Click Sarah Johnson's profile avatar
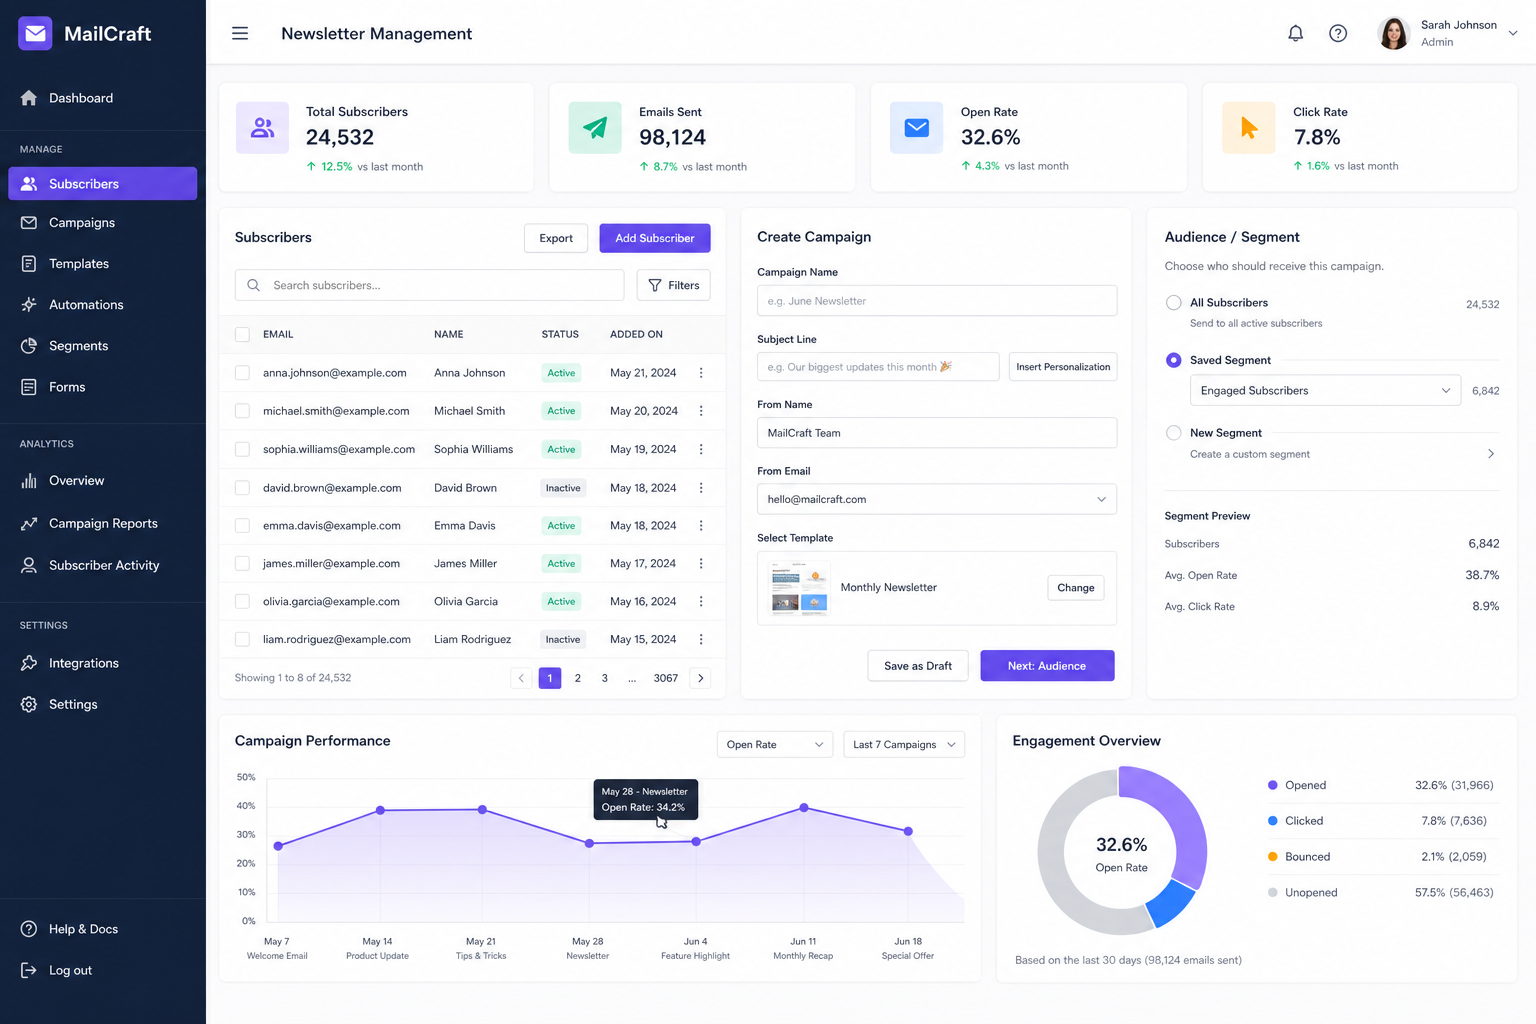 pos(1394,33)
